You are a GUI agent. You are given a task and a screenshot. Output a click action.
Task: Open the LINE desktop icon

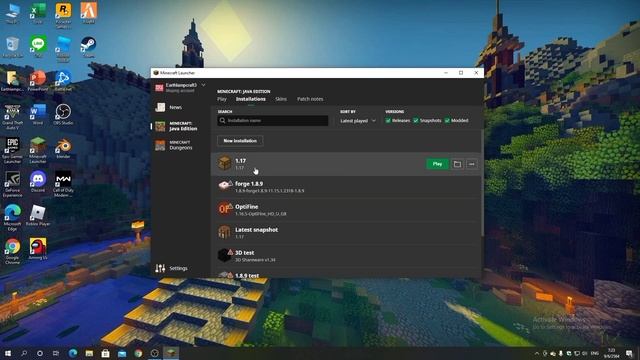(x=38, y=47)
